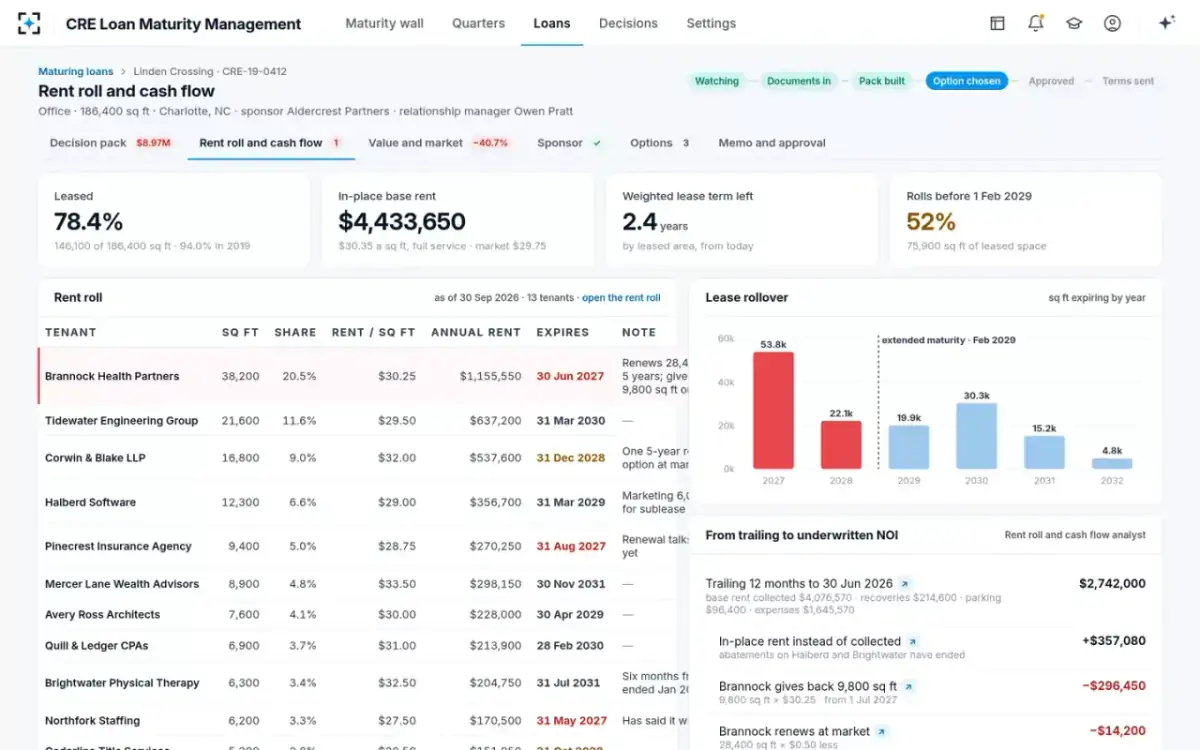Click the Documents in stage pill
Screen dimensions: 1200x750
(799, 81)
